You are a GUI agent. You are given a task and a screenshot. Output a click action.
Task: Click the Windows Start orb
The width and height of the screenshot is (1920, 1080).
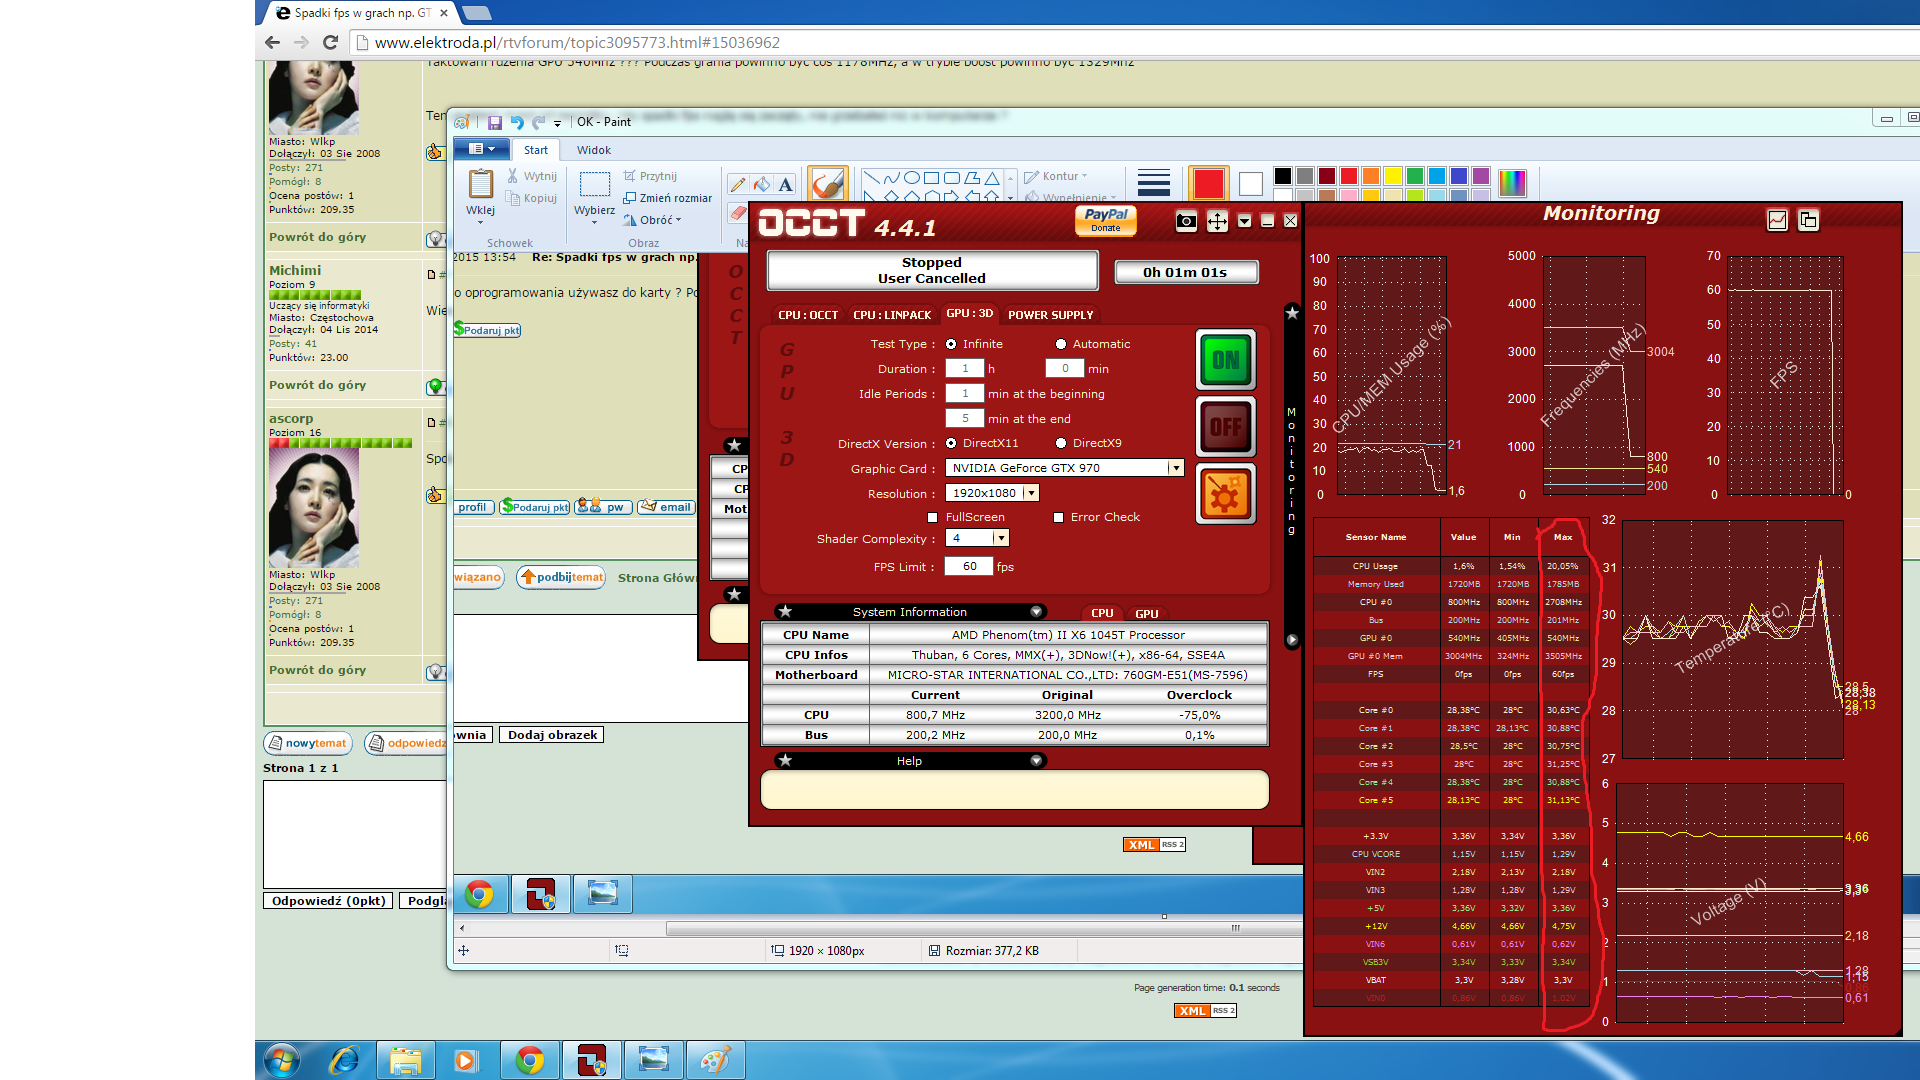point(282,1060)
